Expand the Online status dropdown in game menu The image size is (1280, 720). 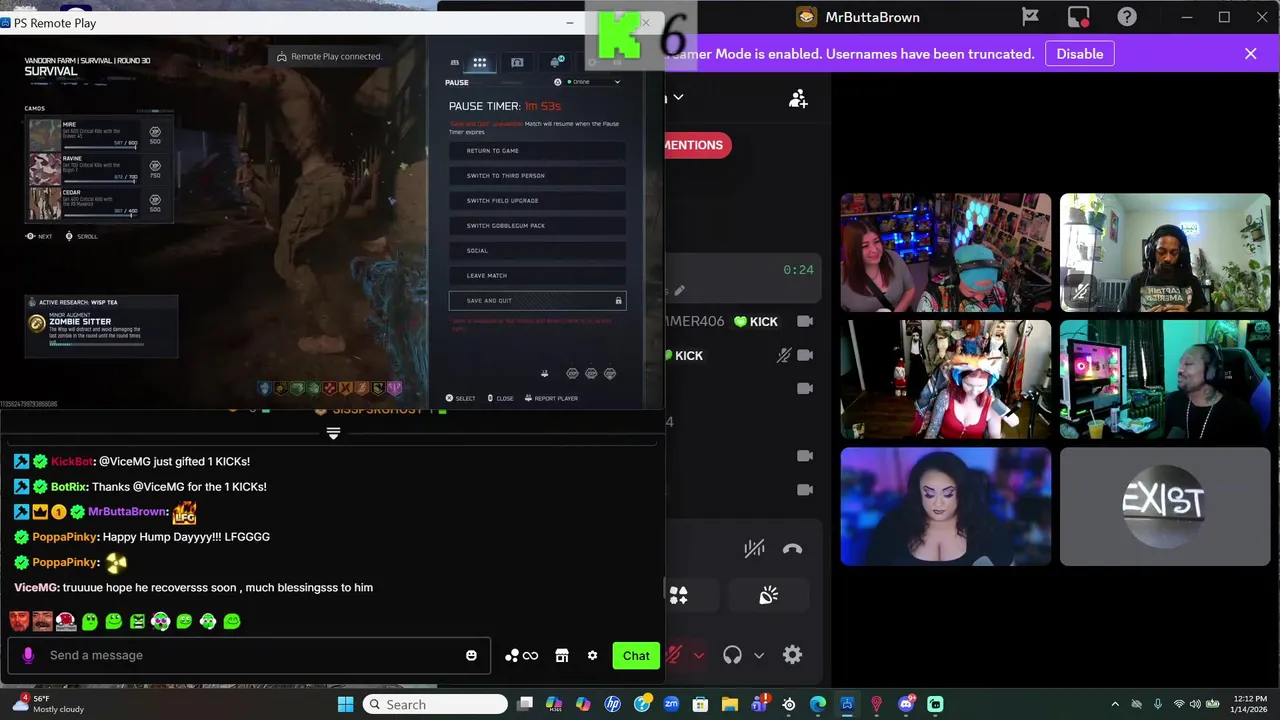point(594,82)
